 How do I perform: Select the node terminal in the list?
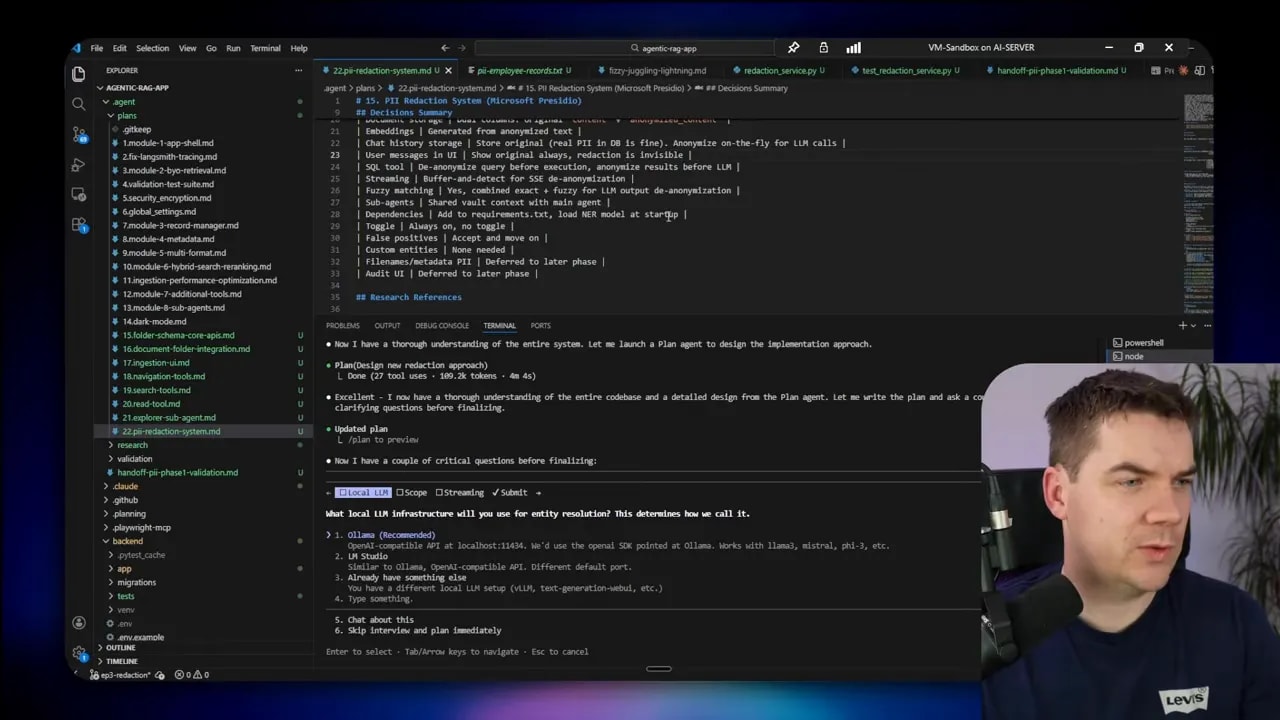(1133, 356)
